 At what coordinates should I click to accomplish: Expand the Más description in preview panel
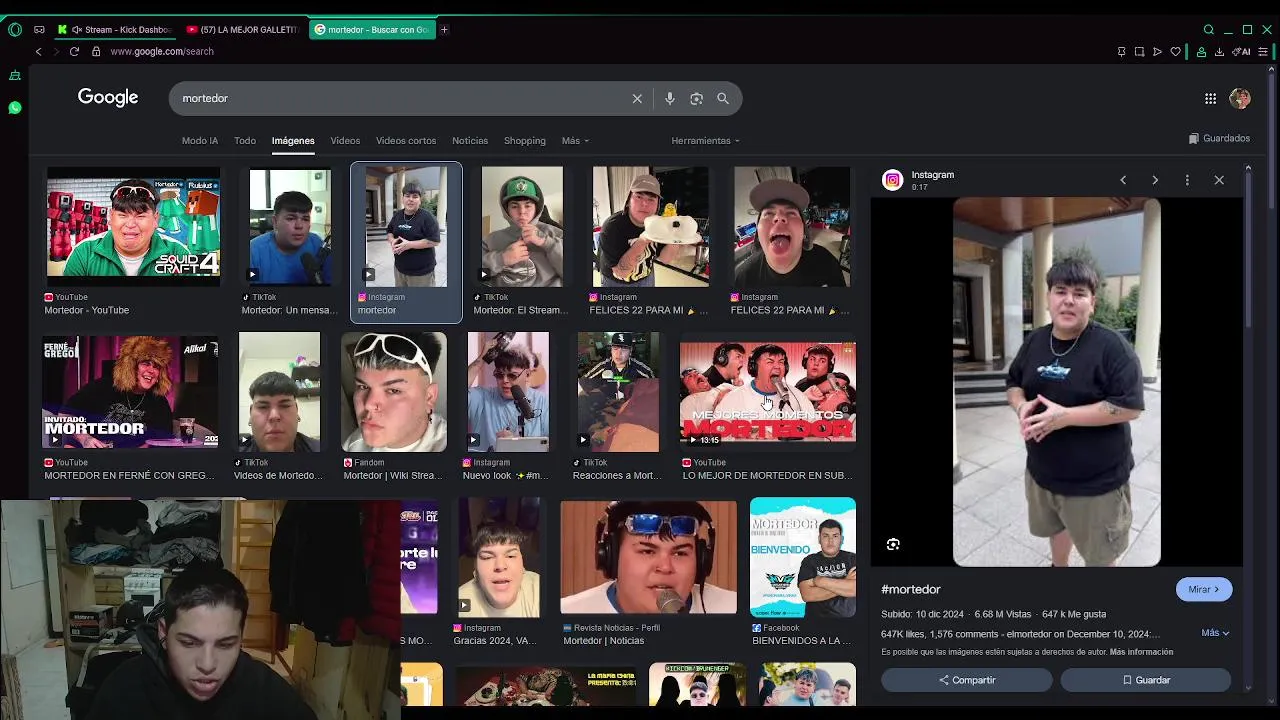1215,633
